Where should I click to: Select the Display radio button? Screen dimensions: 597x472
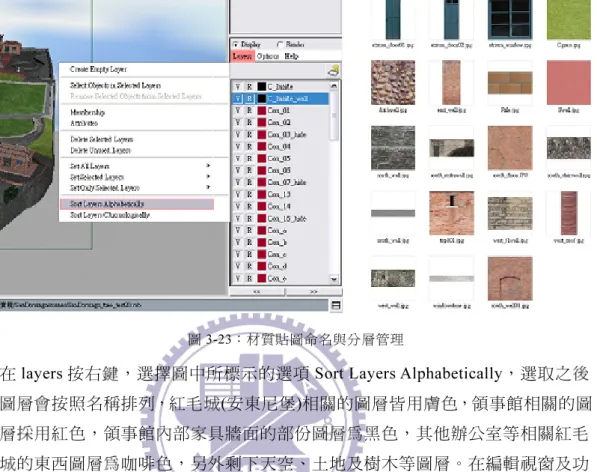click(x=236, y=45)
